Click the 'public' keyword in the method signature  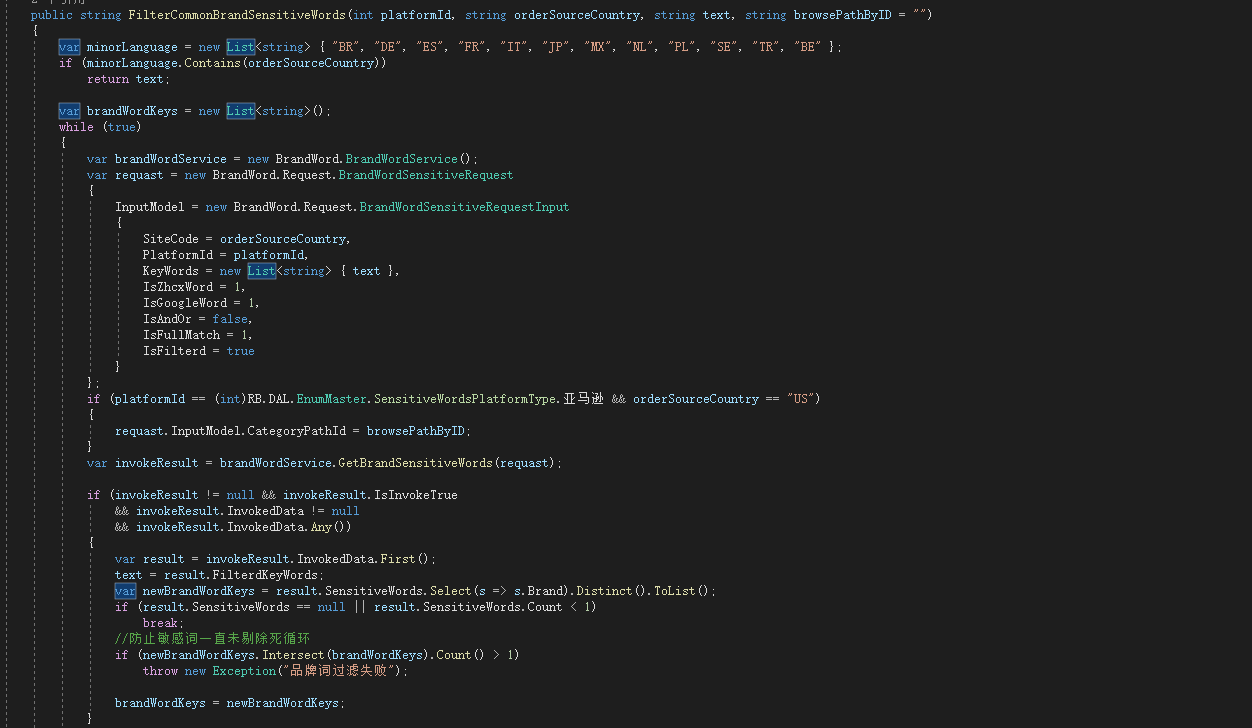point(52,15)
